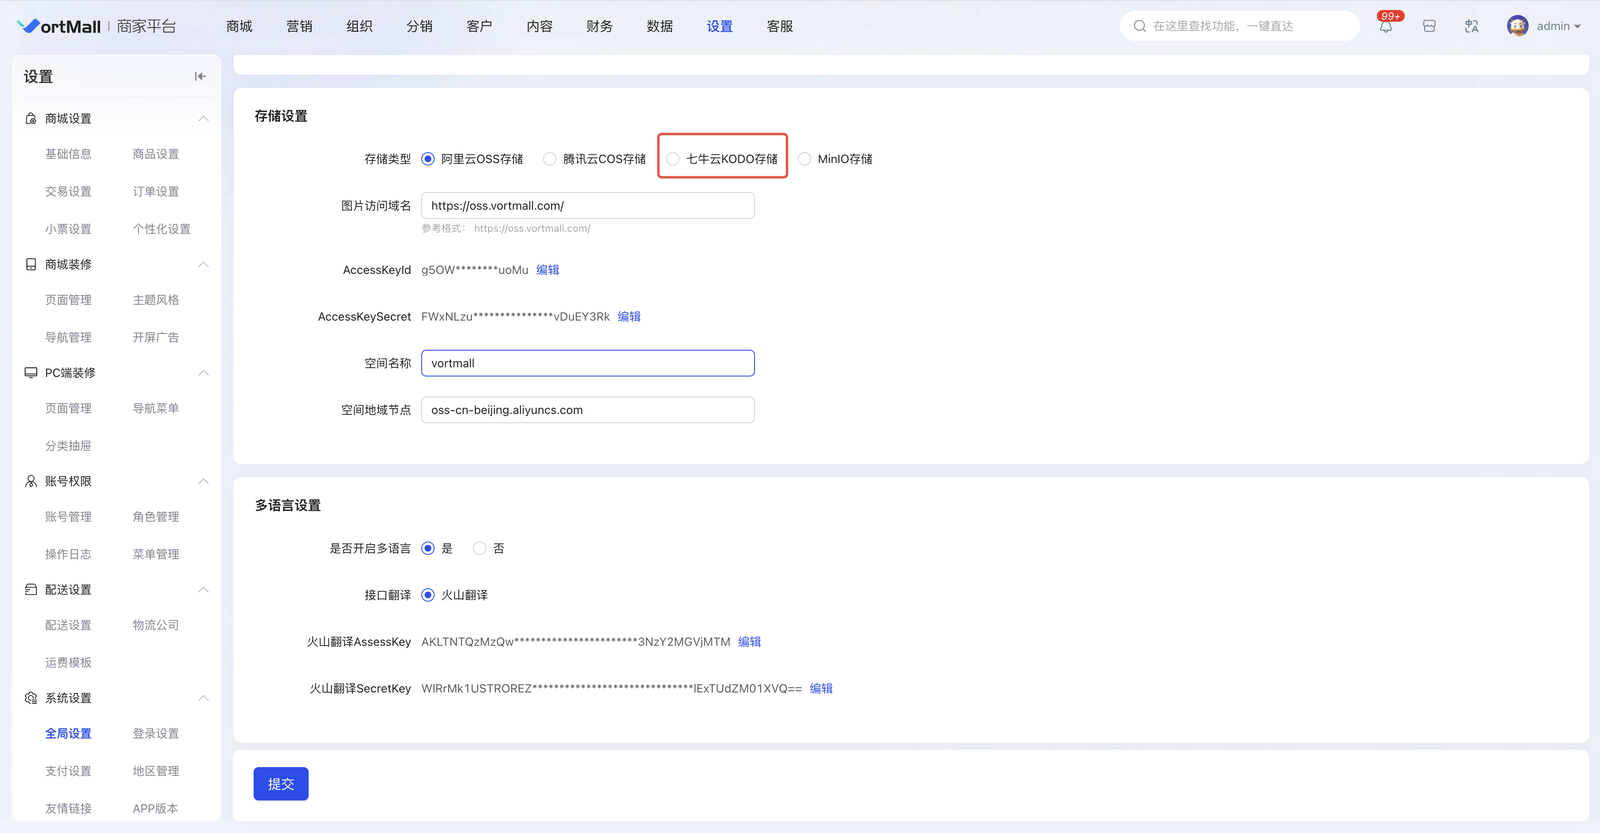Open the 营销 top menu
Image resolution: width=1600 pixels, height=833 pixels.
300,26
